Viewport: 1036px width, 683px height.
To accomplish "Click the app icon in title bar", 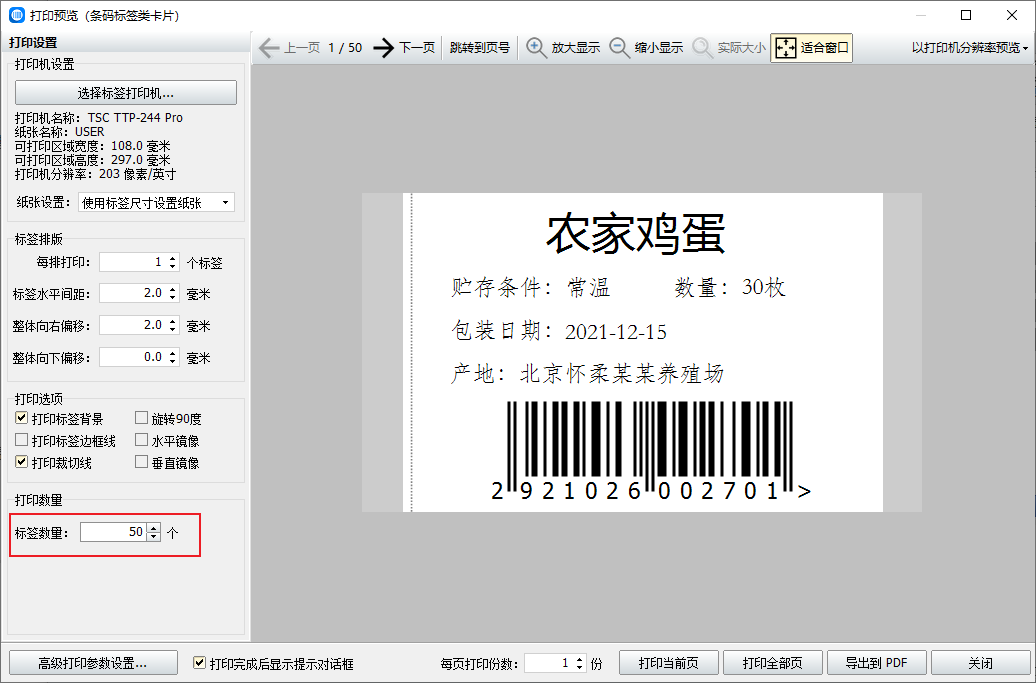I will pos(17,15).
